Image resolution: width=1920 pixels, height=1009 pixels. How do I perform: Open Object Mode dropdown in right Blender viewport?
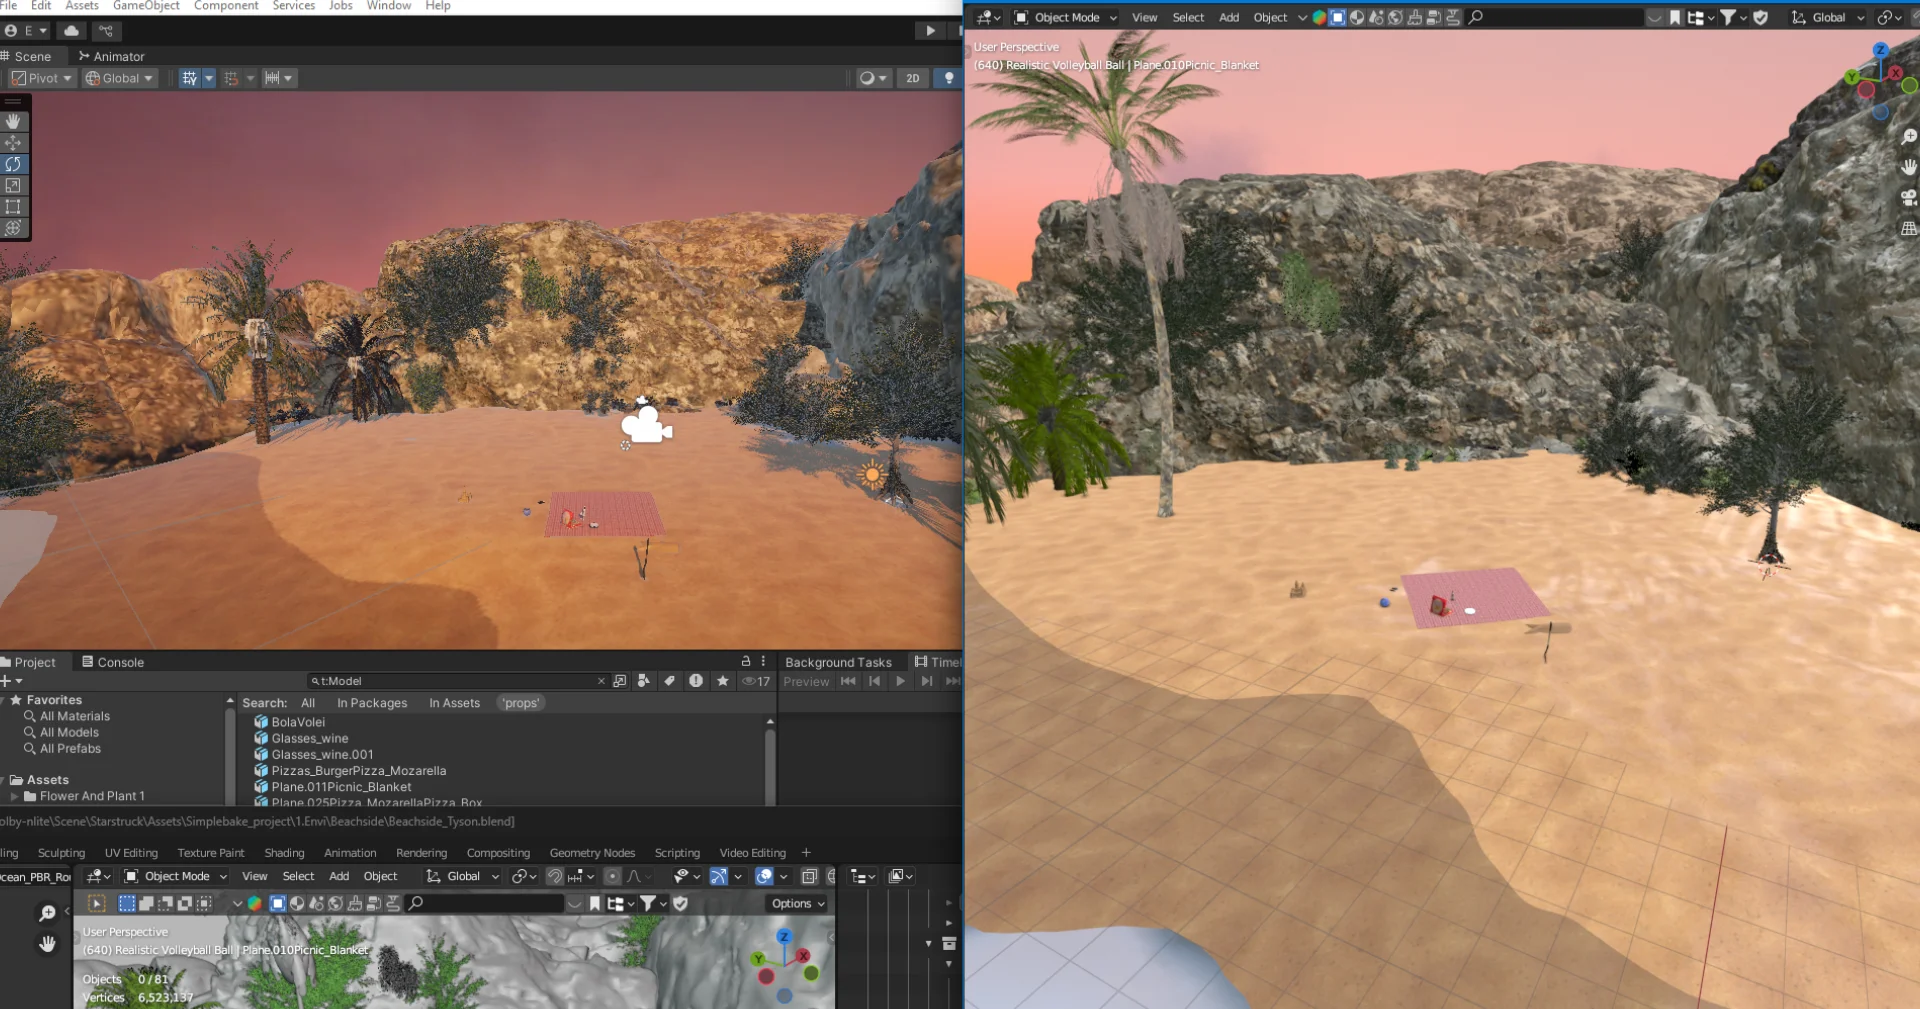pyautogui.click(x=1065, y=17)
